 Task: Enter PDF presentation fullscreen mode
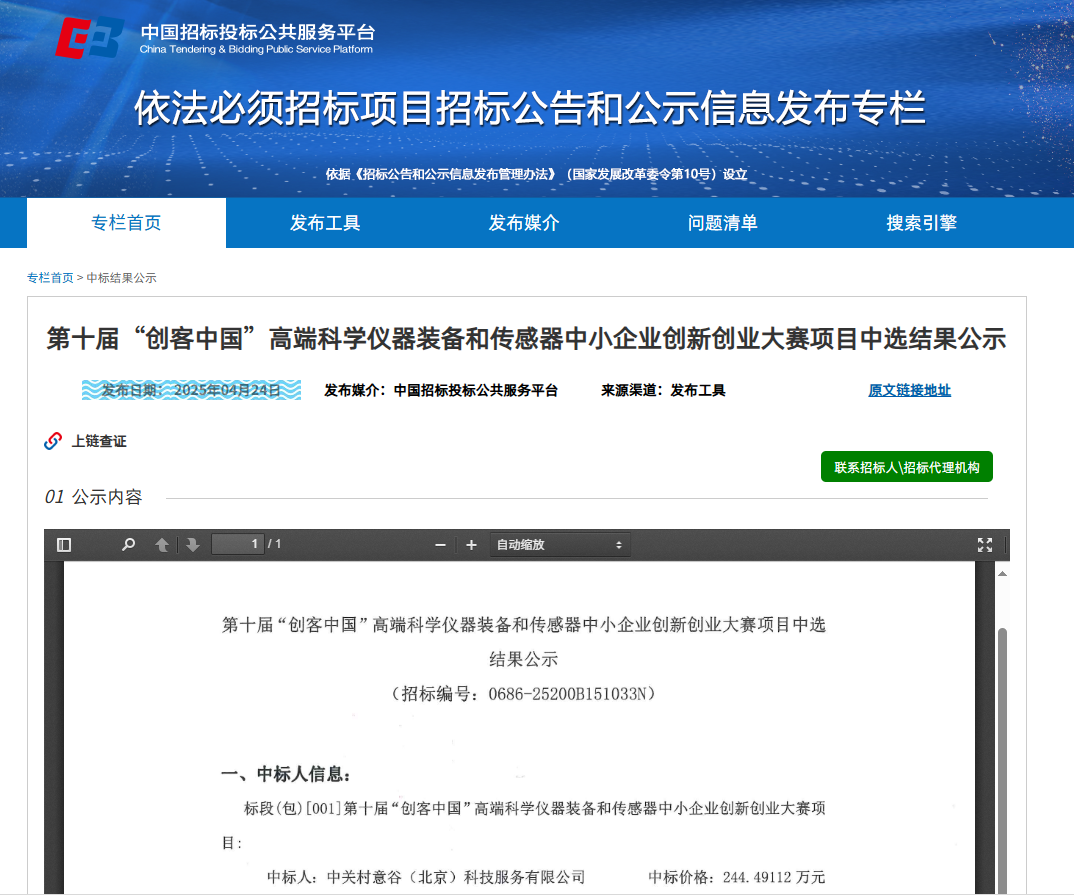coord(985,545)
